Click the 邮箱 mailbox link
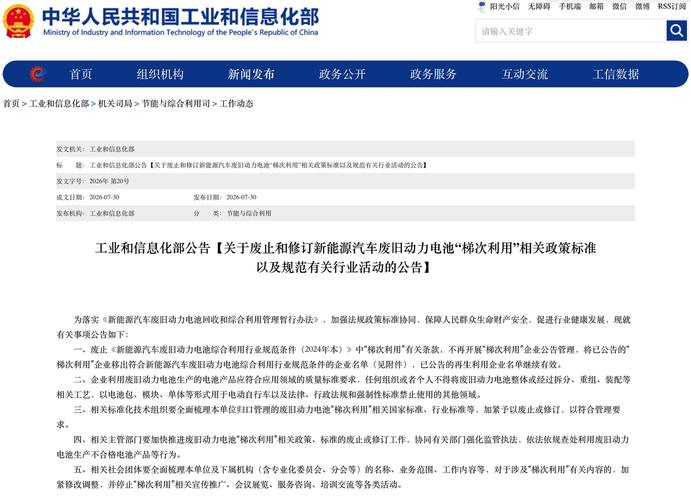 click(x=596, y=6)
